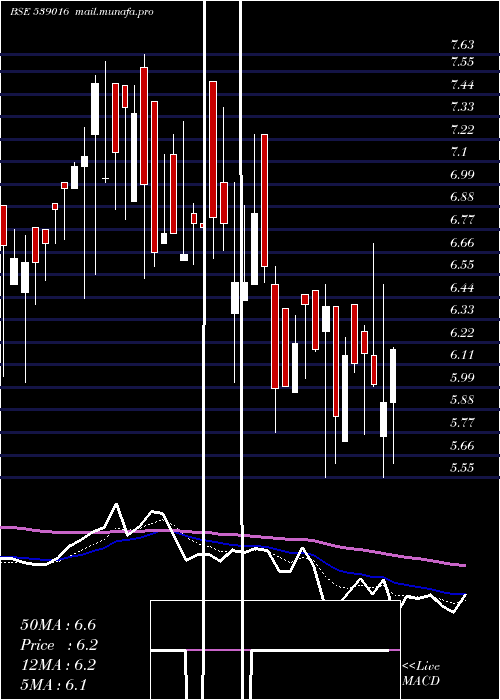Click the 6.66 price axis label

pyautogui.click(x=462, y=242)
